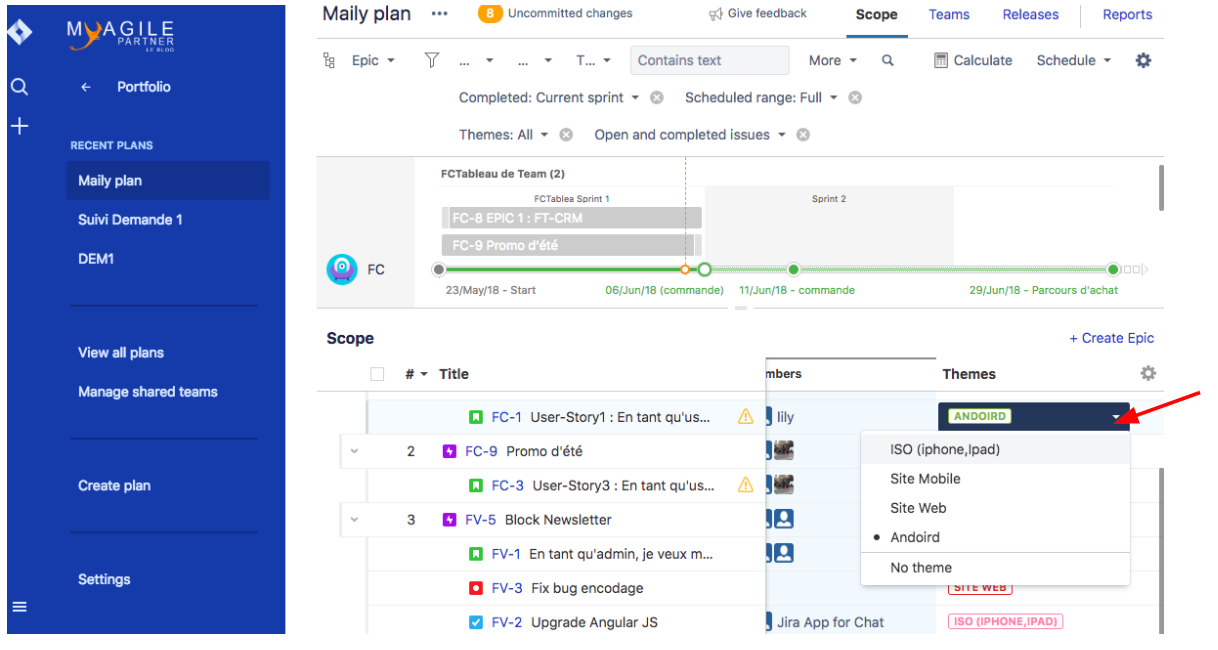Tick the select-all checkbox in Scope header

[x=377, y=373]
